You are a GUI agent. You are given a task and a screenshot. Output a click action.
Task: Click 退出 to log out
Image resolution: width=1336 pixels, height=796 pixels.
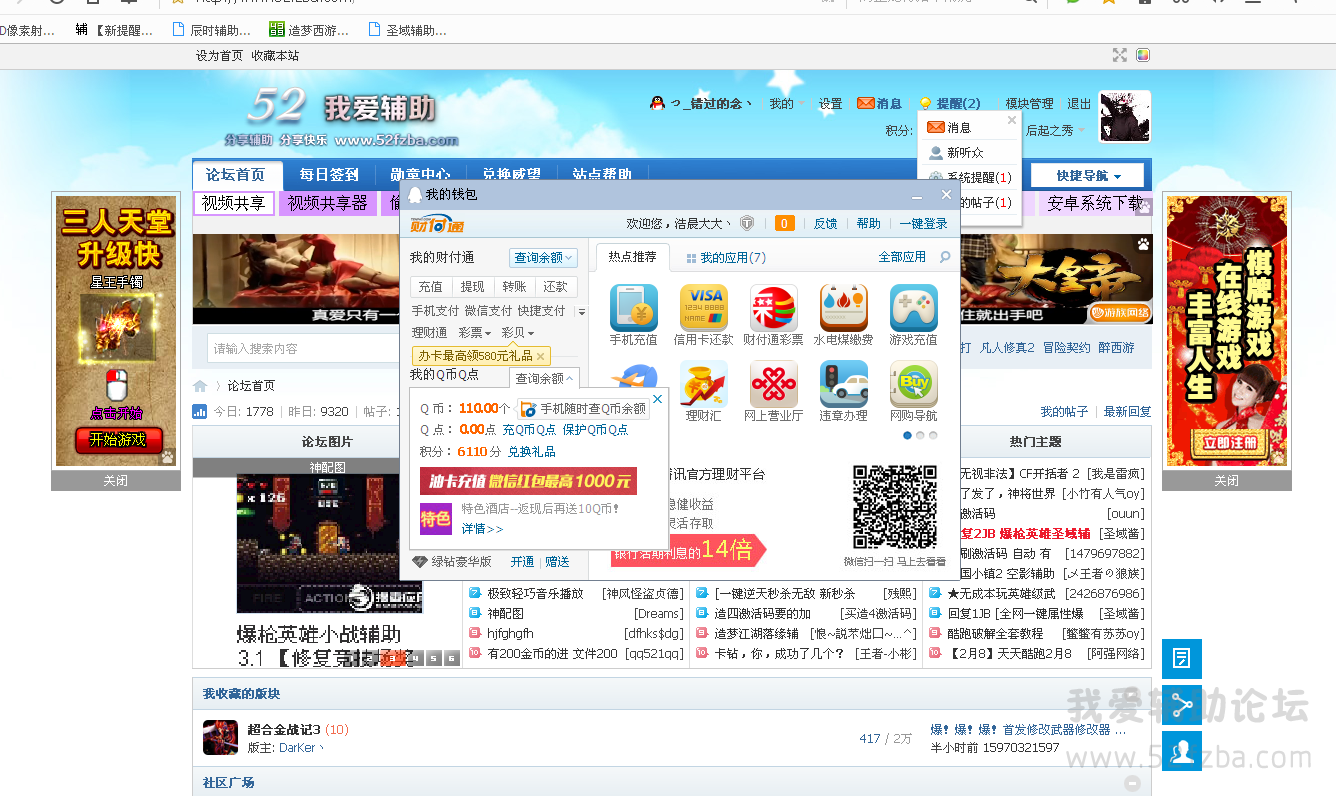click(1079, 104)
